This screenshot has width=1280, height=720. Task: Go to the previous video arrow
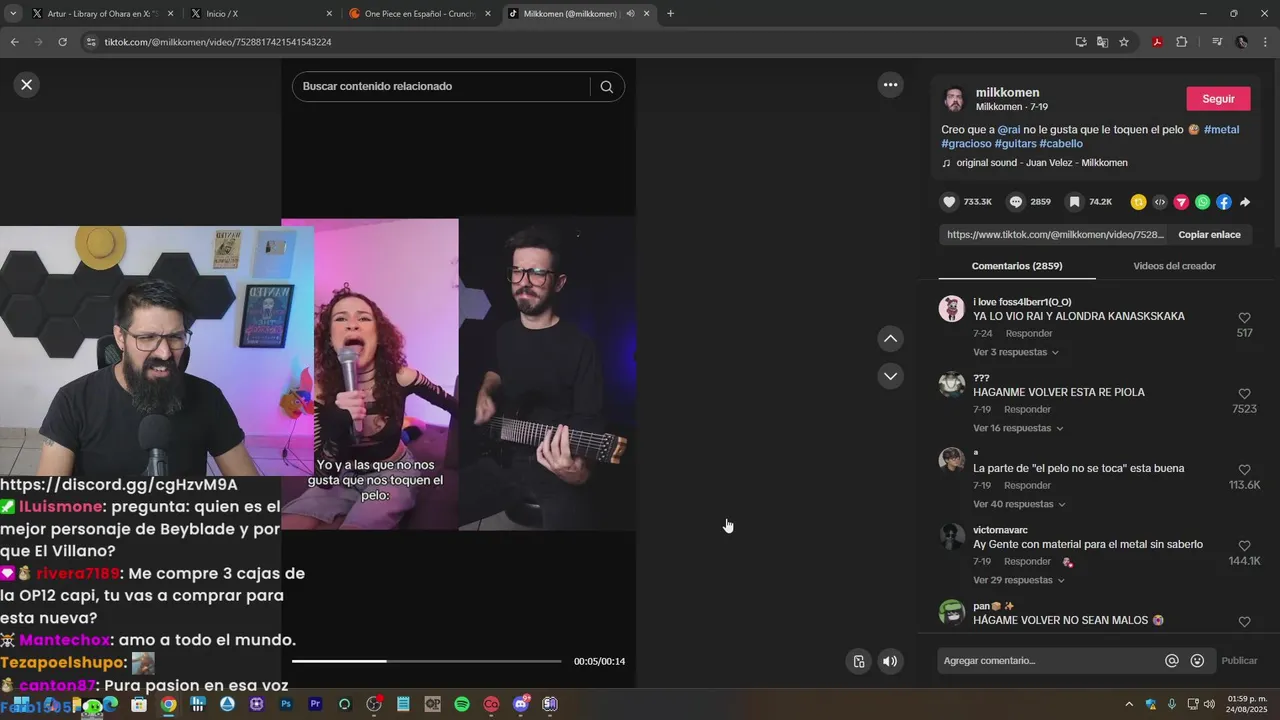point(890,339)
